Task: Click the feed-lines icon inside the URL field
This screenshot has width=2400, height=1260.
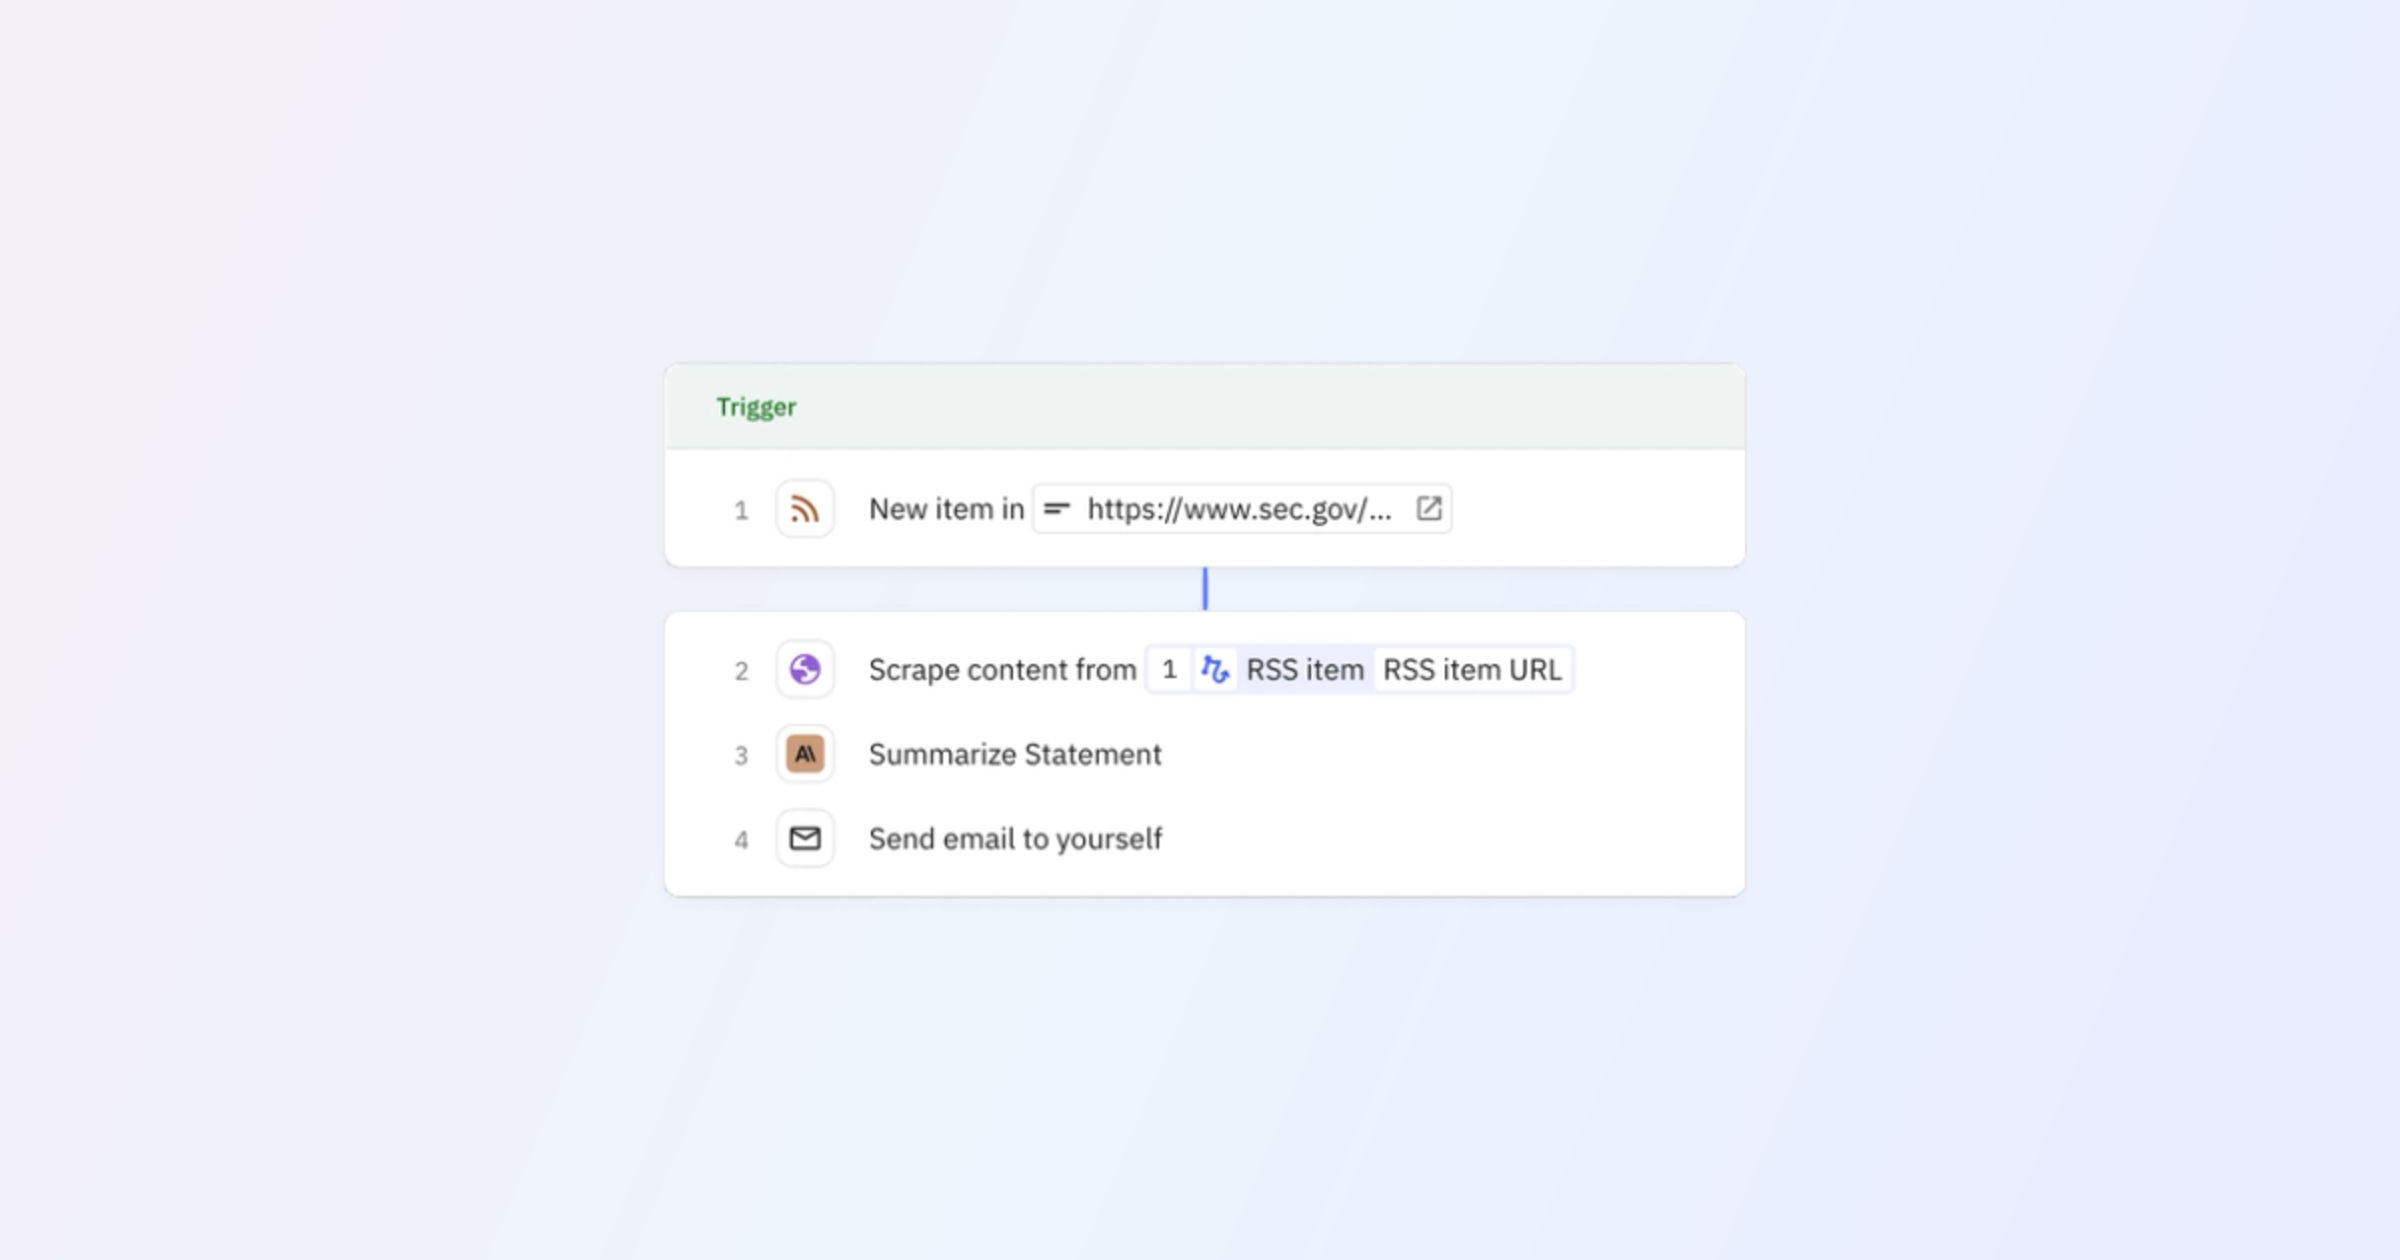Action: pos(1057,508)
